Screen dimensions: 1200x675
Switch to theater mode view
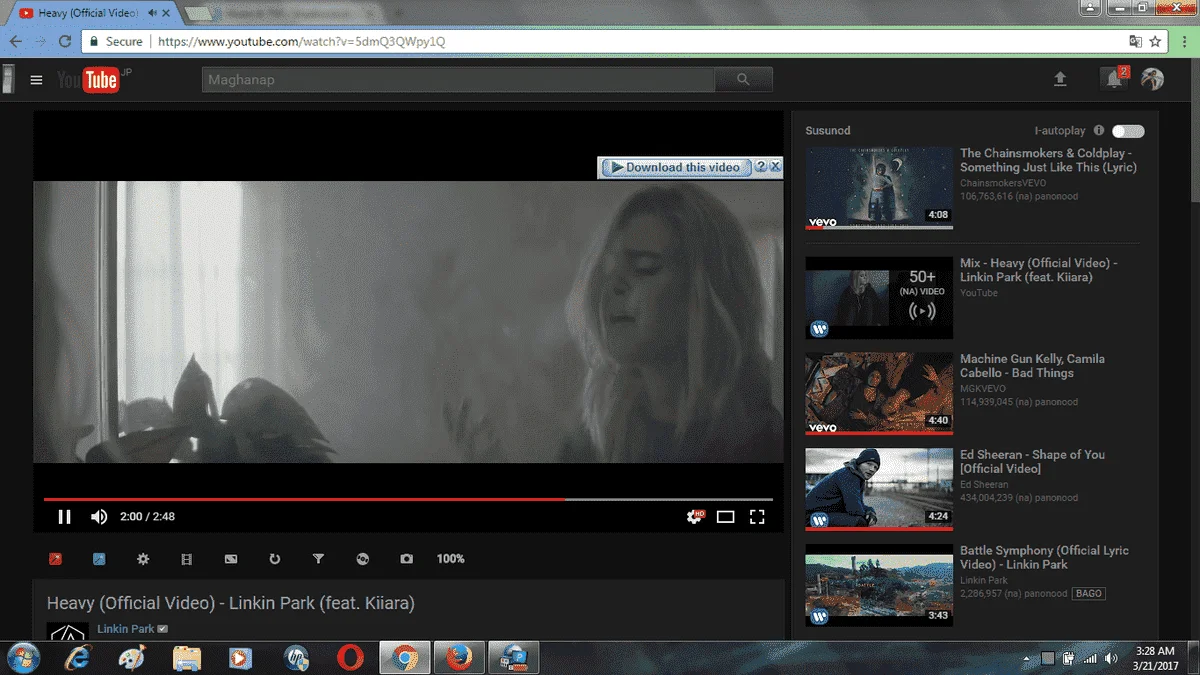click(726, 517)
